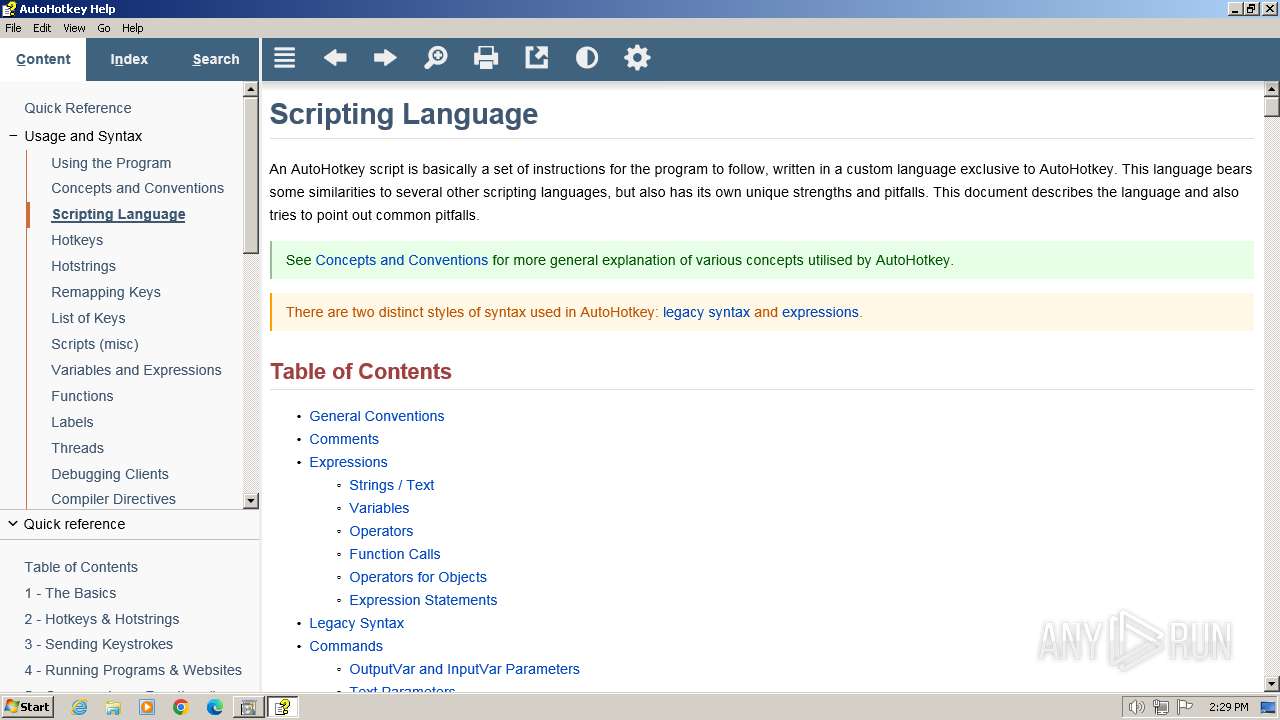Switch to the Search tab
Screen dimensions: 1280x720
click(x=216, y=59)
